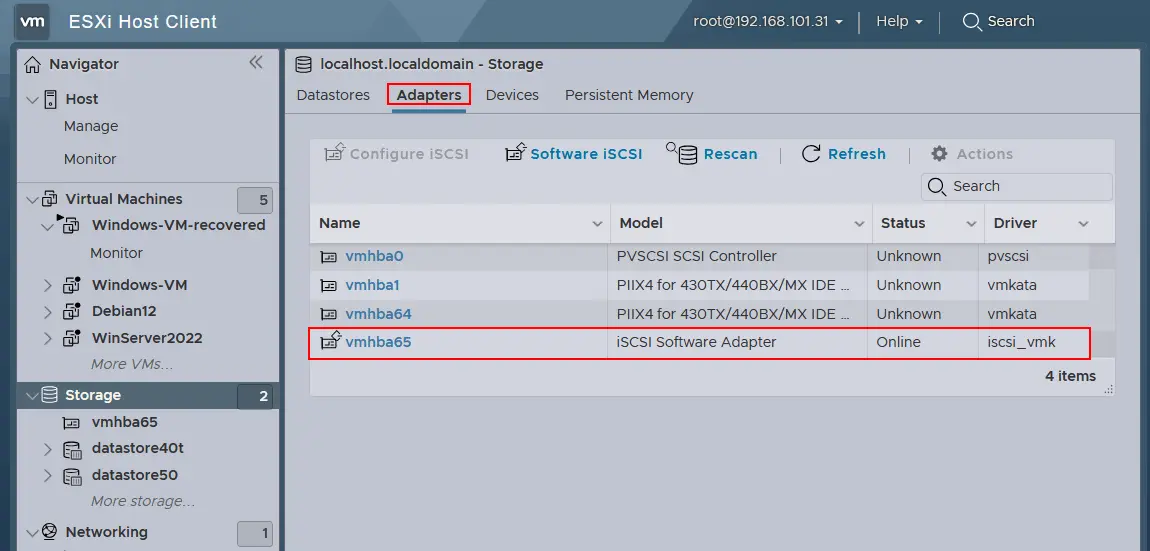The width and height of the screenshot is (1150, 551).
Task: Expand the WinServer2022 tree node
Action: coord(48,338)
